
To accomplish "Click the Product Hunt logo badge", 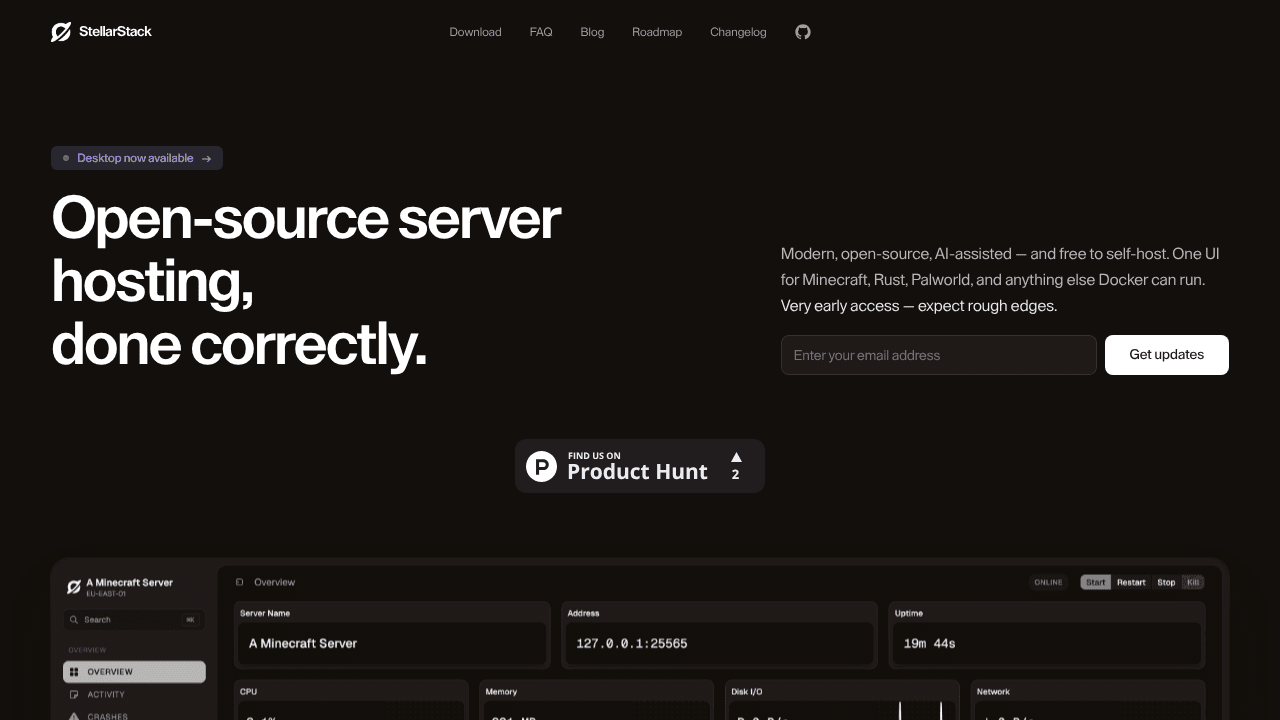I will (541, 466).
